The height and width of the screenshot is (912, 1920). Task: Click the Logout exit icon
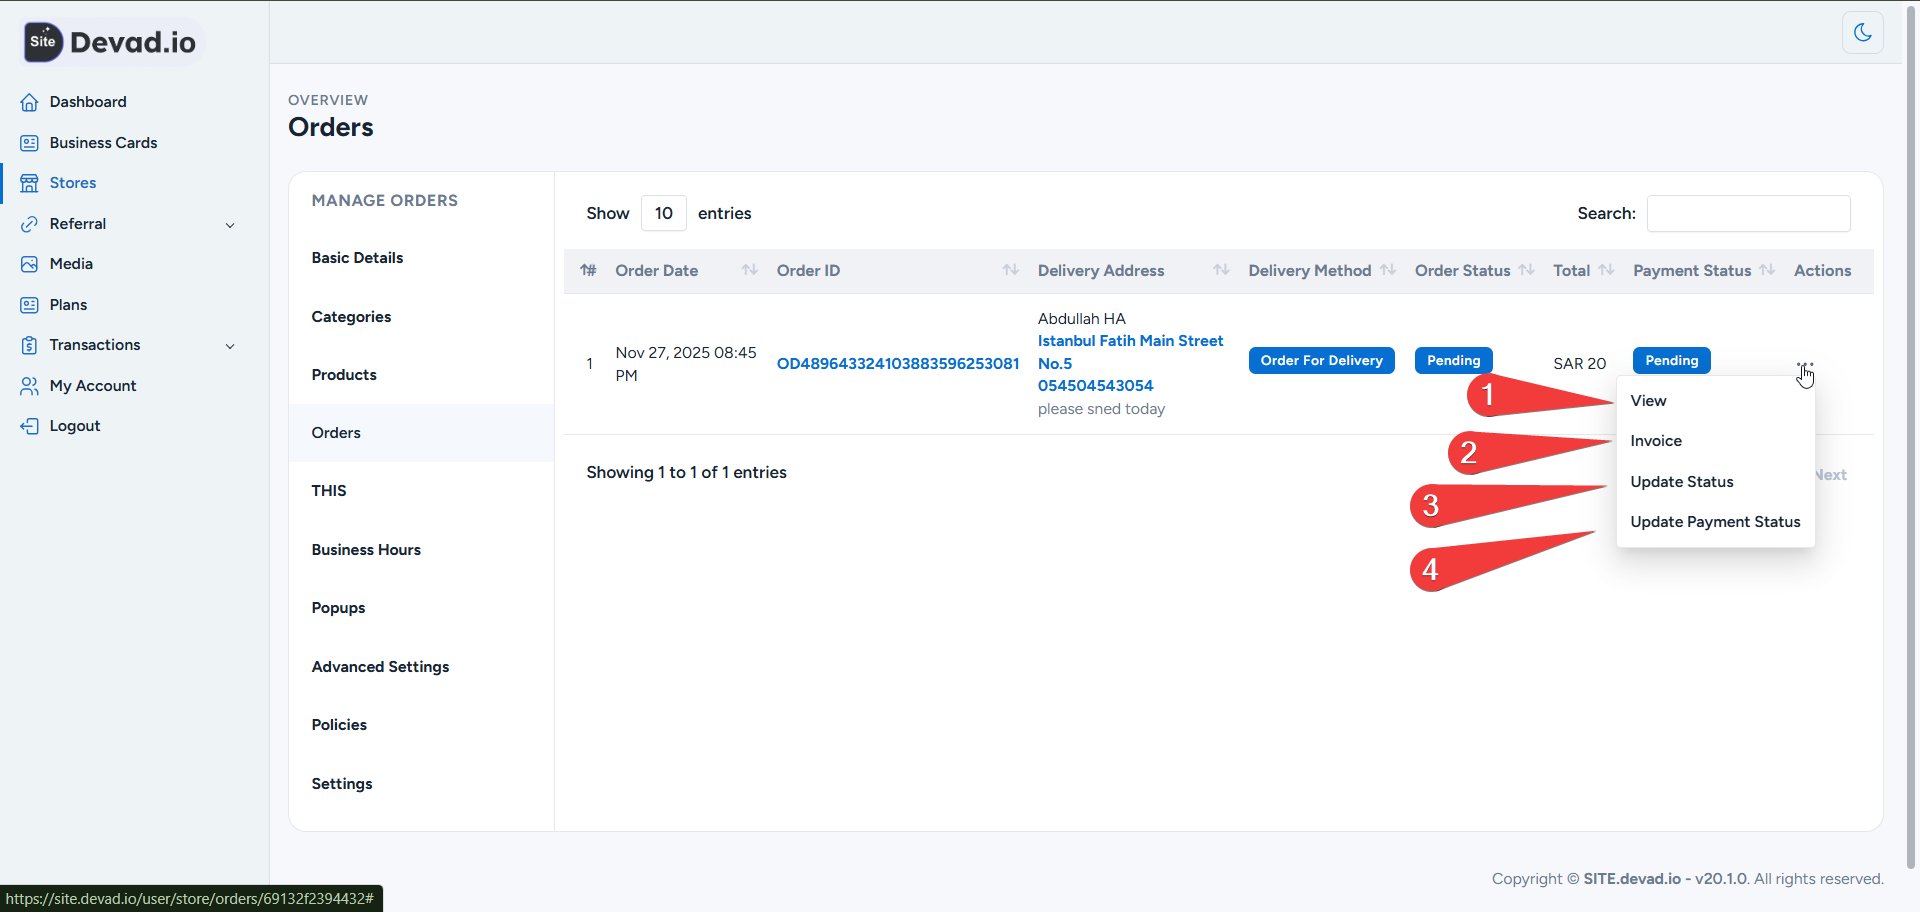point(29,425)
